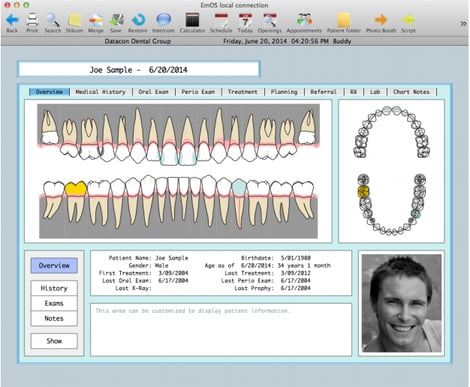Select the light blue lower tooth with root canal
This screenshot has height=387, width=470.
[239, 203]
